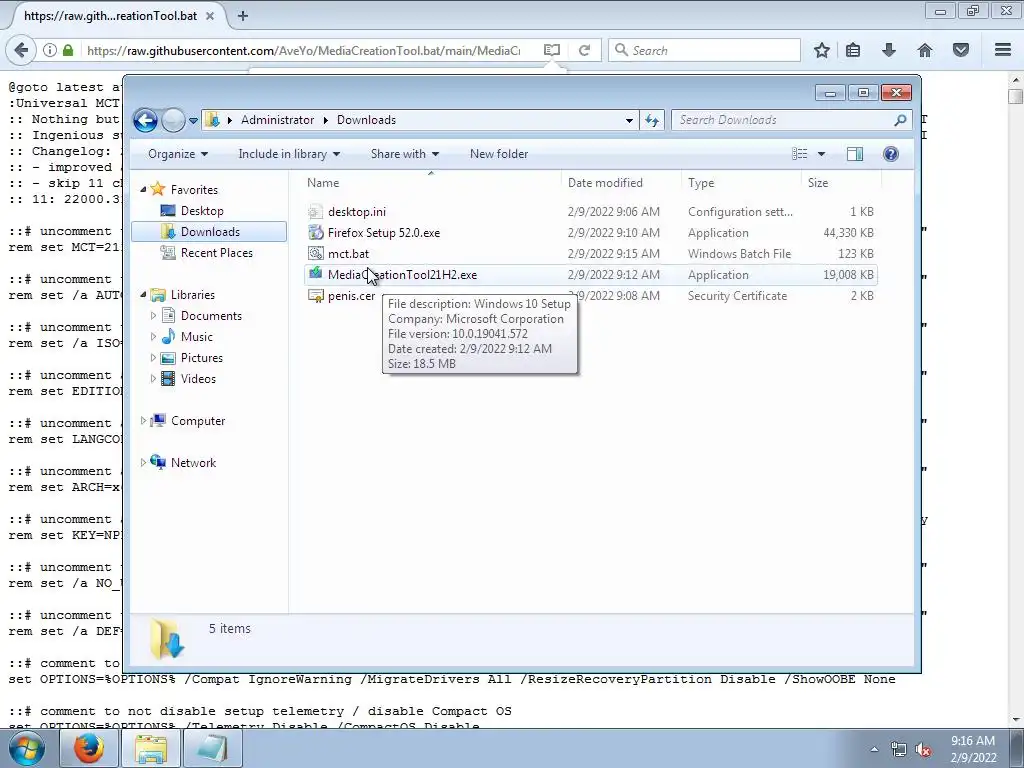This screenshot has width=1024, height=768.
Task: Select the Music library
Action: pos(197,337)
